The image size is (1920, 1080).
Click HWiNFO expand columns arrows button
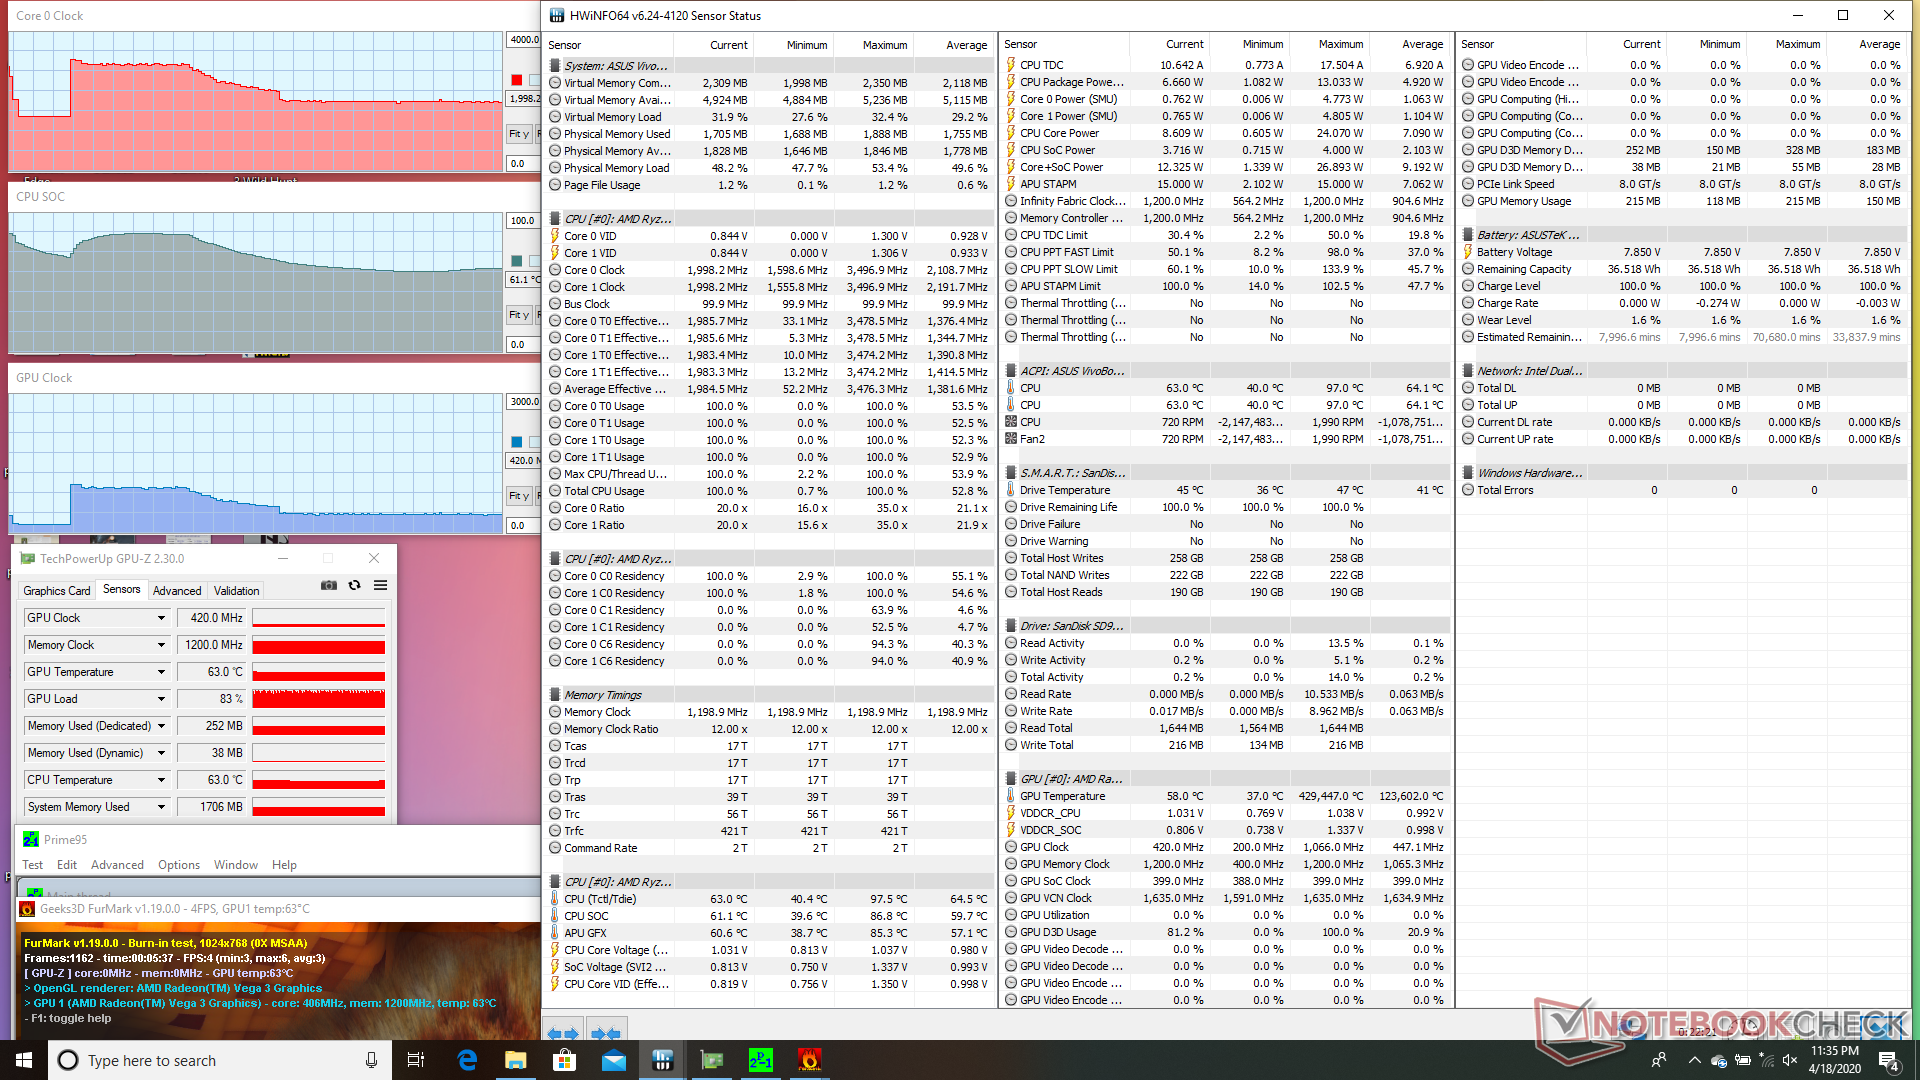click(x=563, y=1033)
